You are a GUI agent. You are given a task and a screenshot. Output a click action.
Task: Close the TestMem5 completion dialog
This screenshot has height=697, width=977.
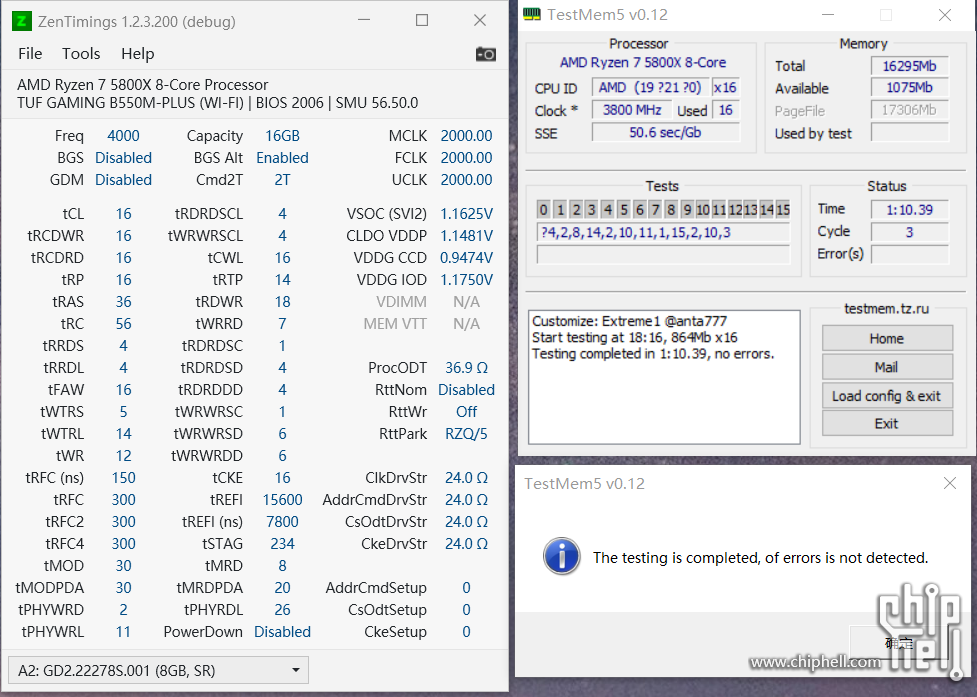pos(950,483)
